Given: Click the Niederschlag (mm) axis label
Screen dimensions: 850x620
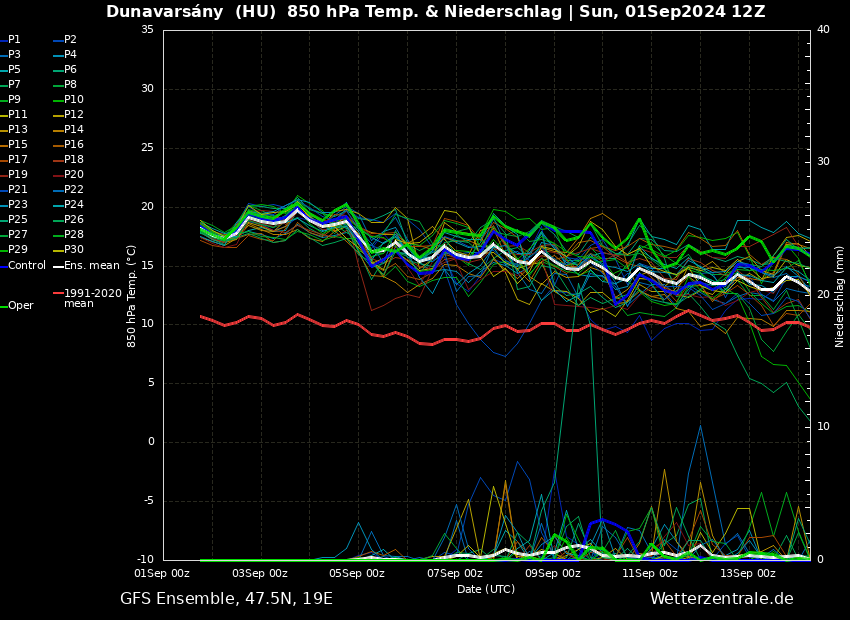Looking at the screenshot, I should click(x=840, y=295).
